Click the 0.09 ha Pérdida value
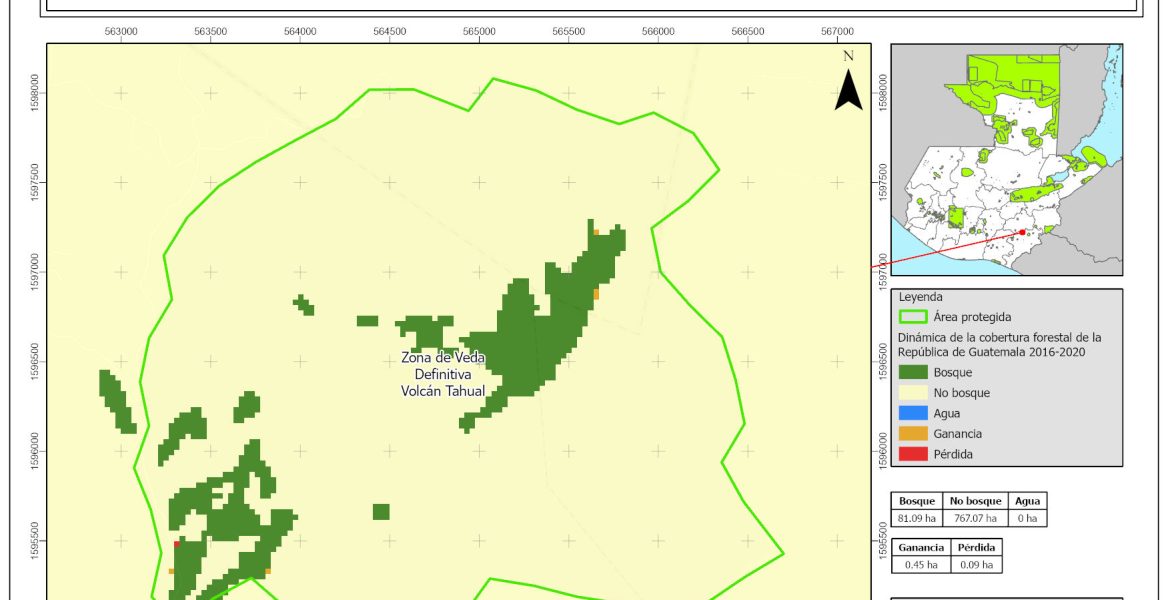 click(975, 564)
